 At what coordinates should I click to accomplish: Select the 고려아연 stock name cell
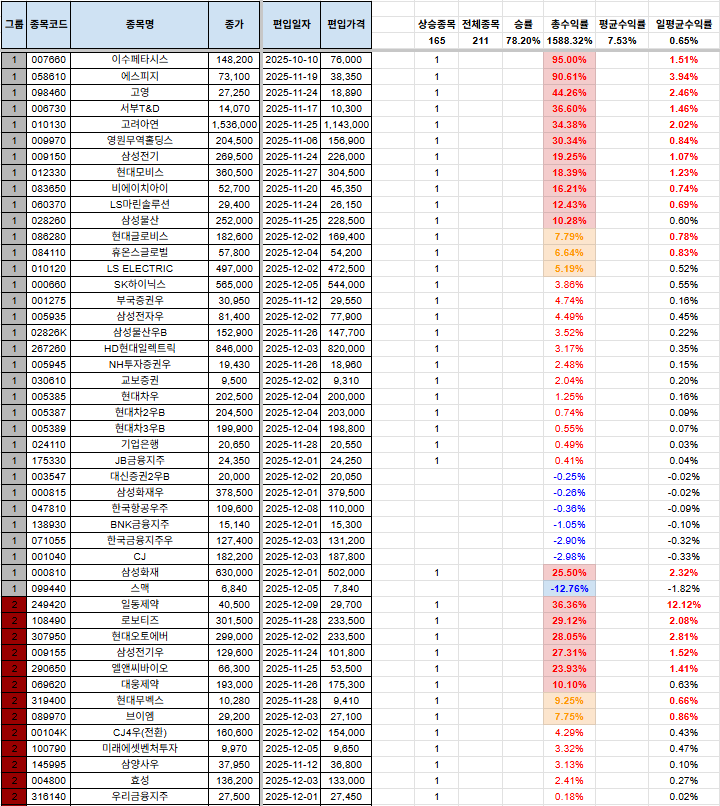pos(139,124)
